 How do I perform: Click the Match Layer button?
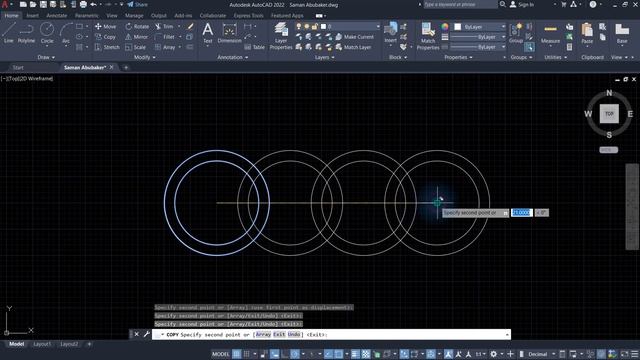click(x=353, y=47)
